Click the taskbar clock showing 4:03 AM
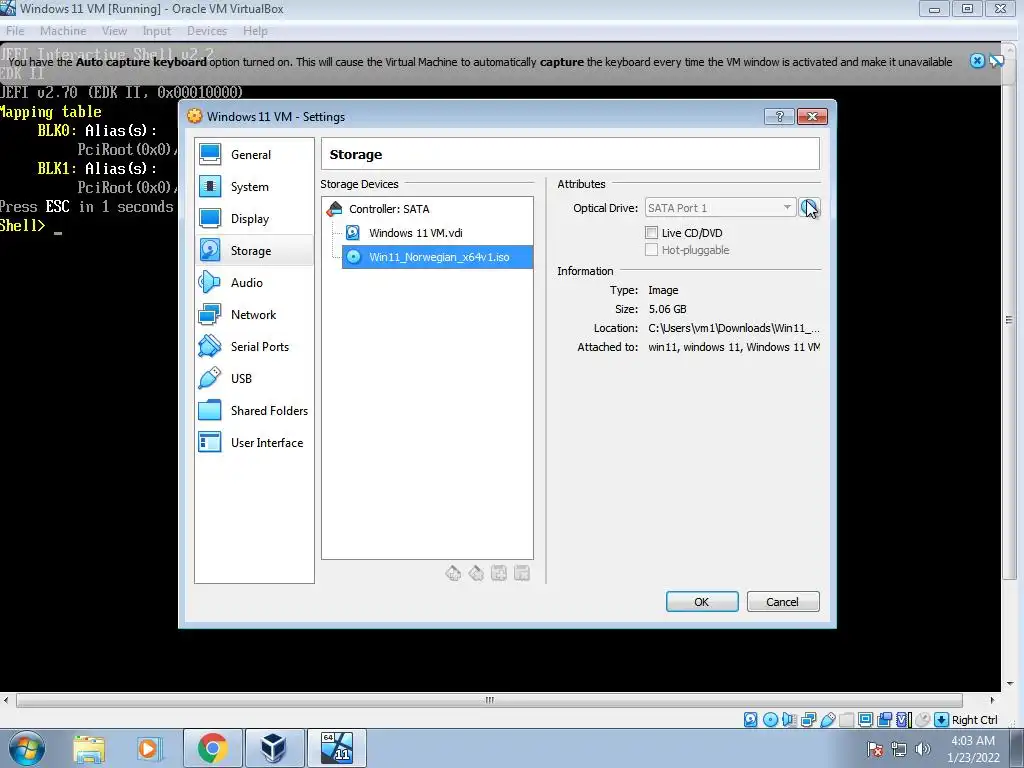1024x768 pixels. 973,749
